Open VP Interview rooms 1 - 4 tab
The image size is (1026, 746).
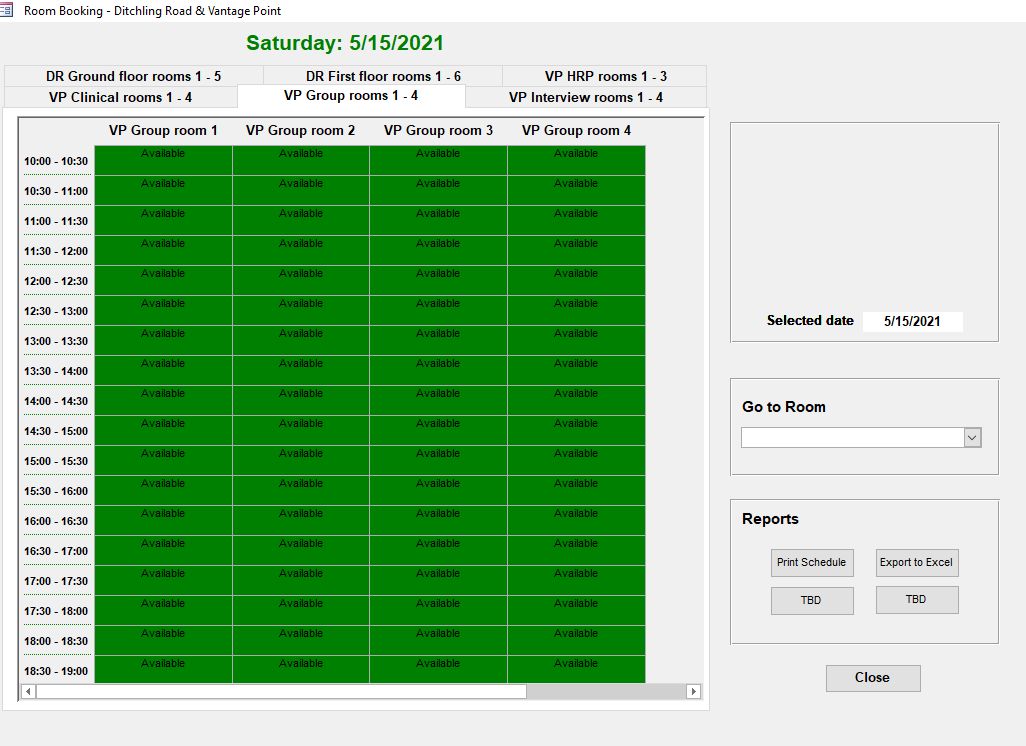tap(586, 97)
